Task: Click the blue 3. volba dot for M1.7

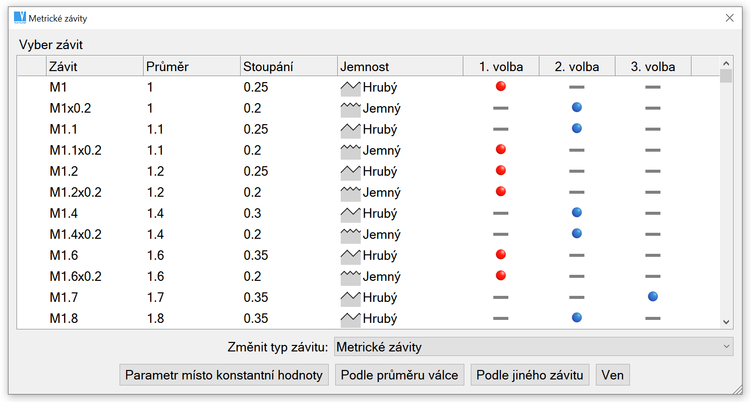Action: [x=653, y=297]
